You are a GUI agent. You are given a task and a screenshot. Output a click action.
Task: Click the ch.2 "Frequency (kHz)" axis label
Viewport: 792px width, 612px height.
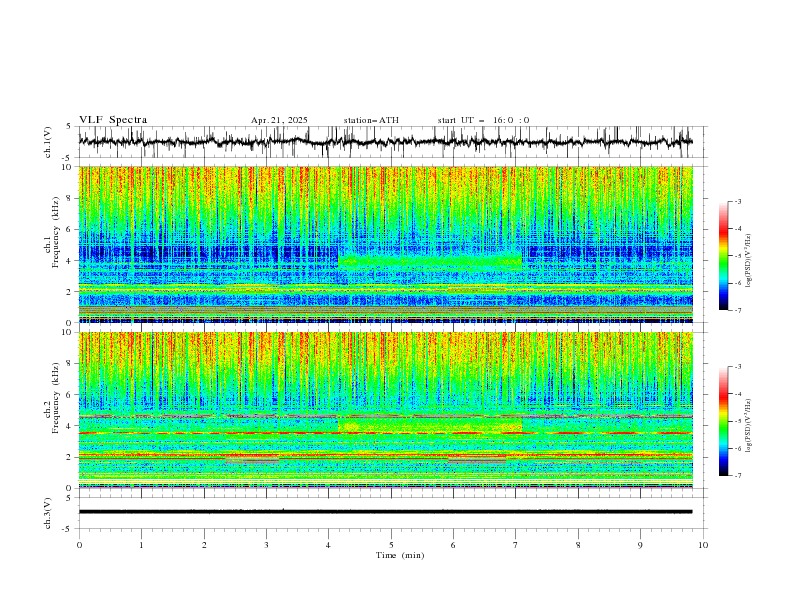pos(56,397)
